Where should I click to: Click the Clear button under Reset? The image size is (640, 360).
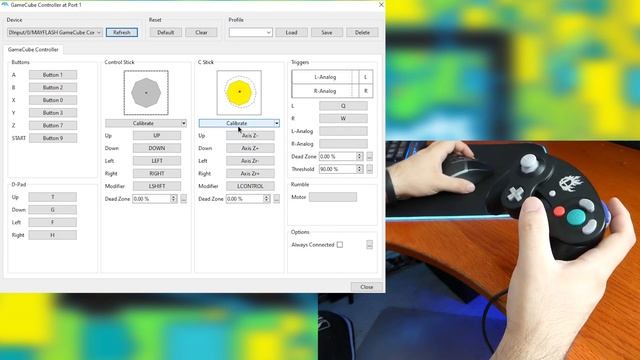click(x=201, y=32)
